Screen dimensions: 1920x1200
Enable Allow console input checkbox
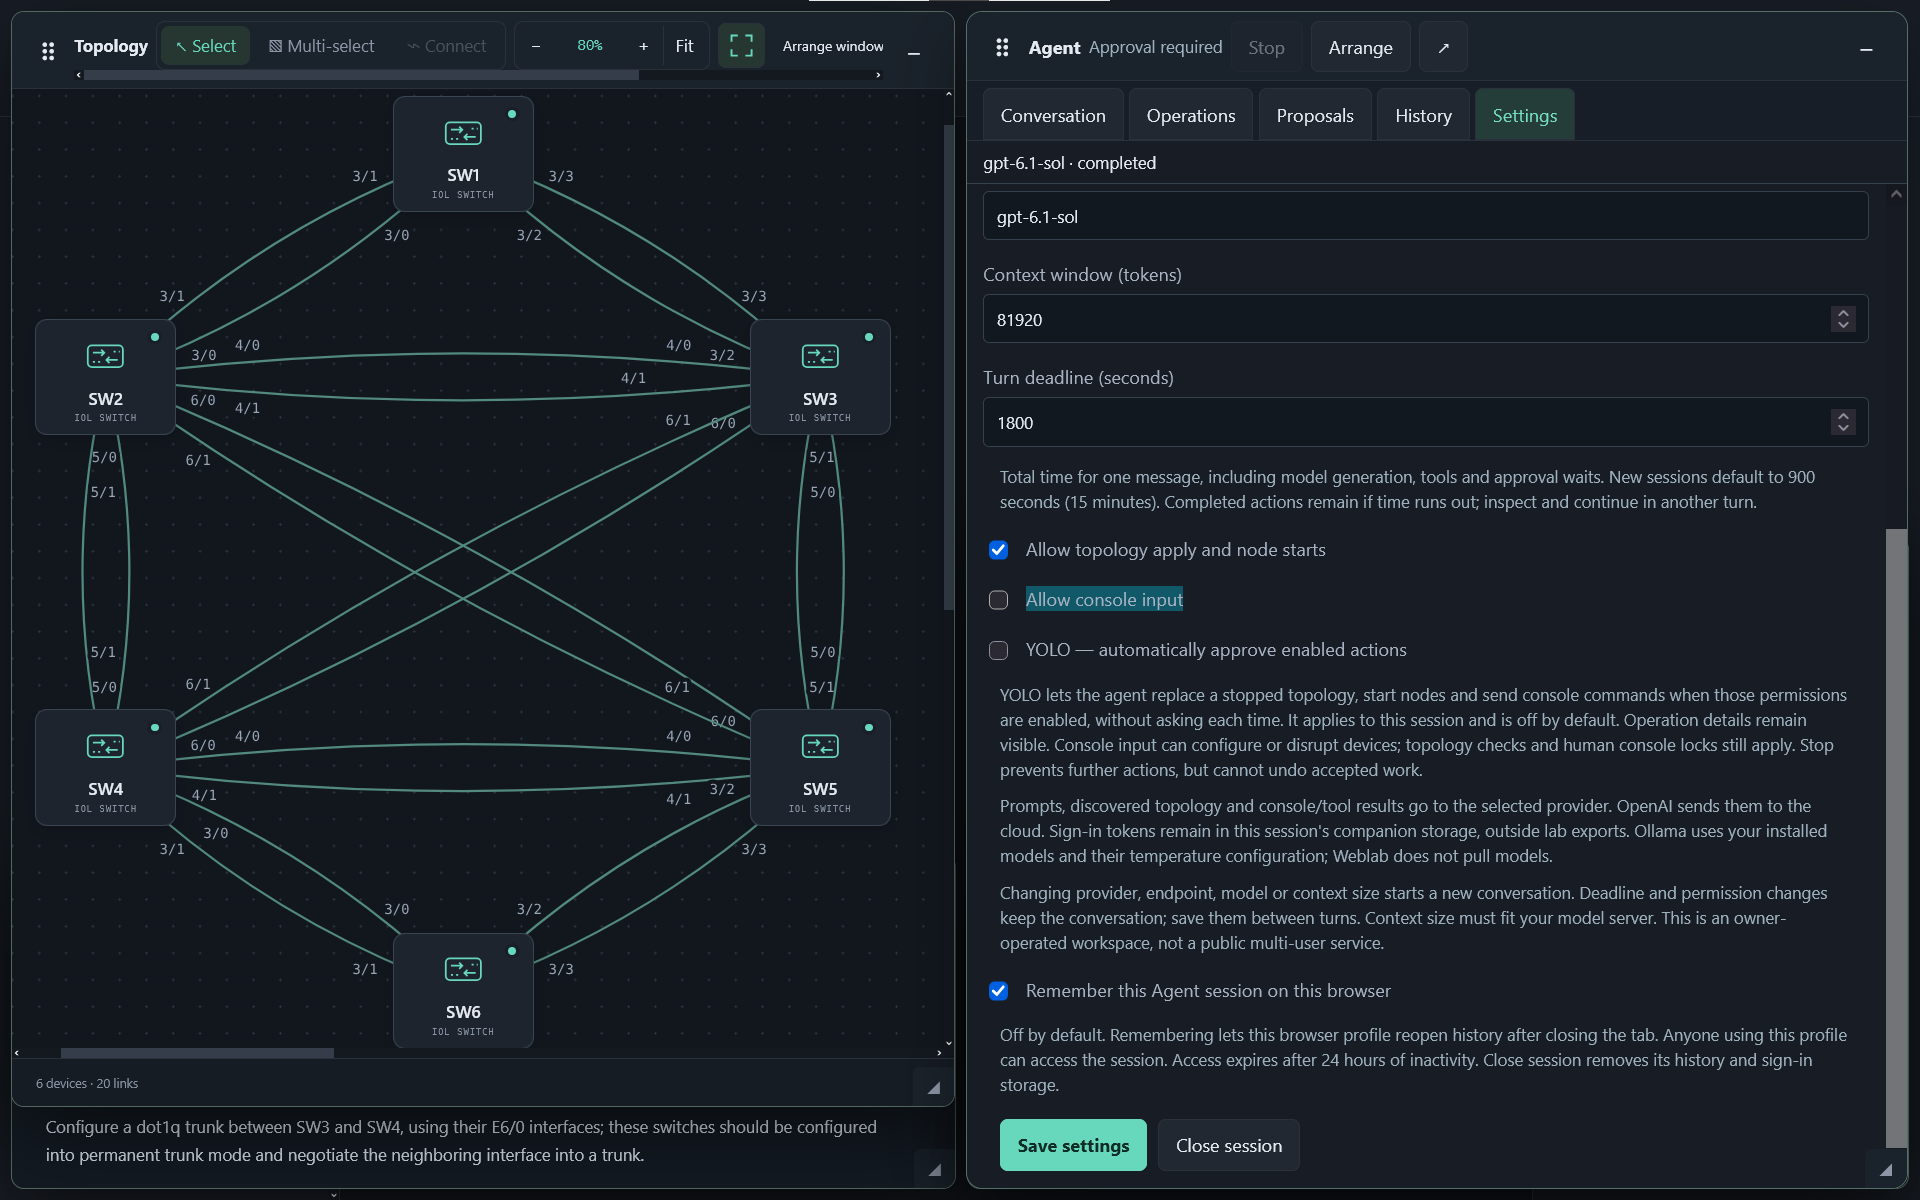pos(998,600)
